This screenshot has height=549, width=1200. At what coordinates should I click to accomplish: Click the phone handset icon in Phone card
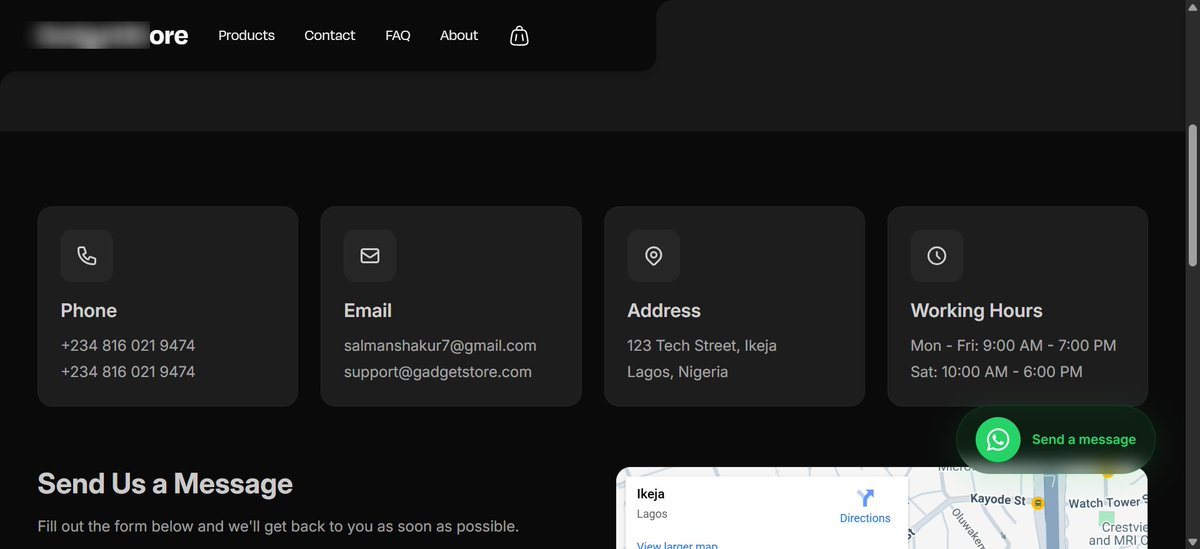[87, 256]
